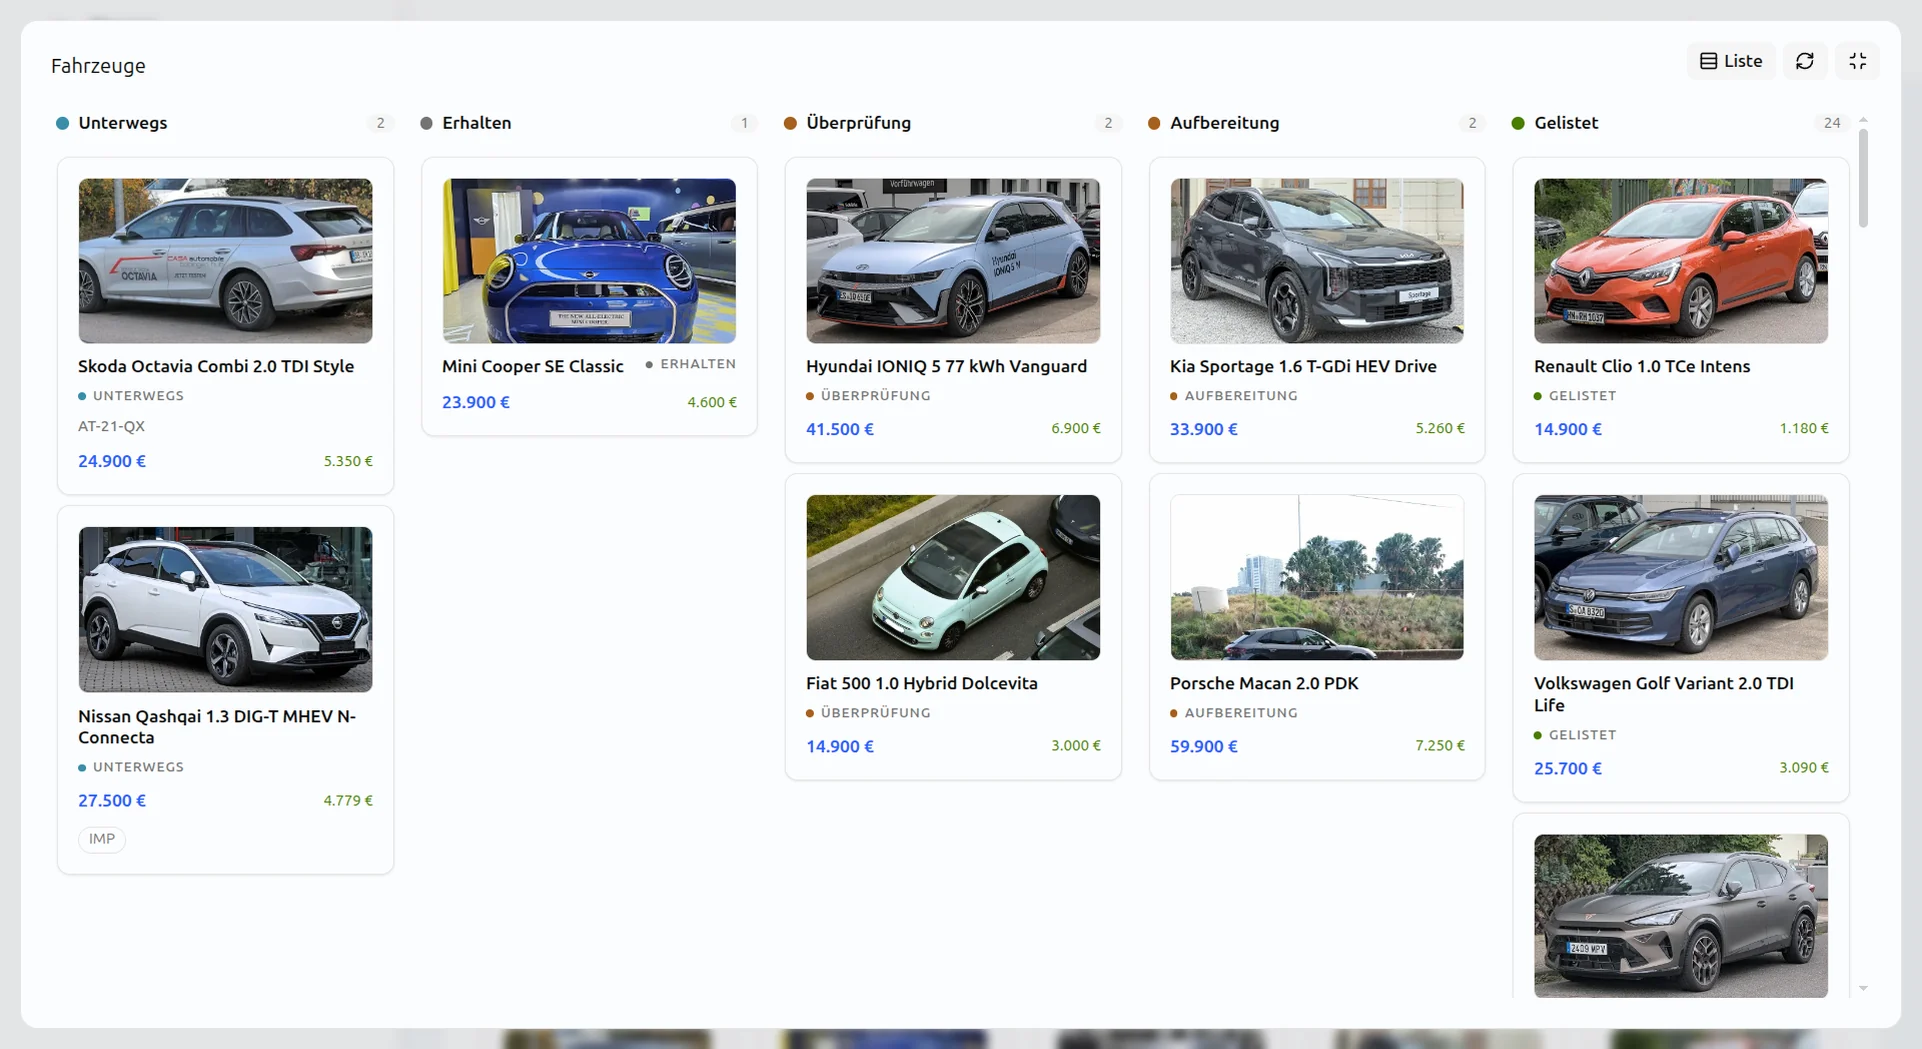Click GELISTET status on Renault Clio card

pos(1575,396)
